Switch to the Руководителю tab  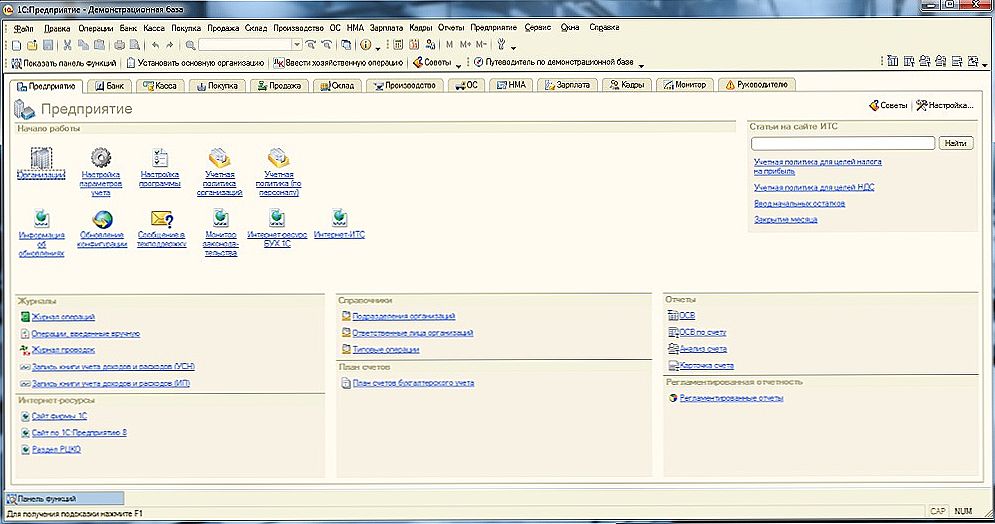point(756,85)
